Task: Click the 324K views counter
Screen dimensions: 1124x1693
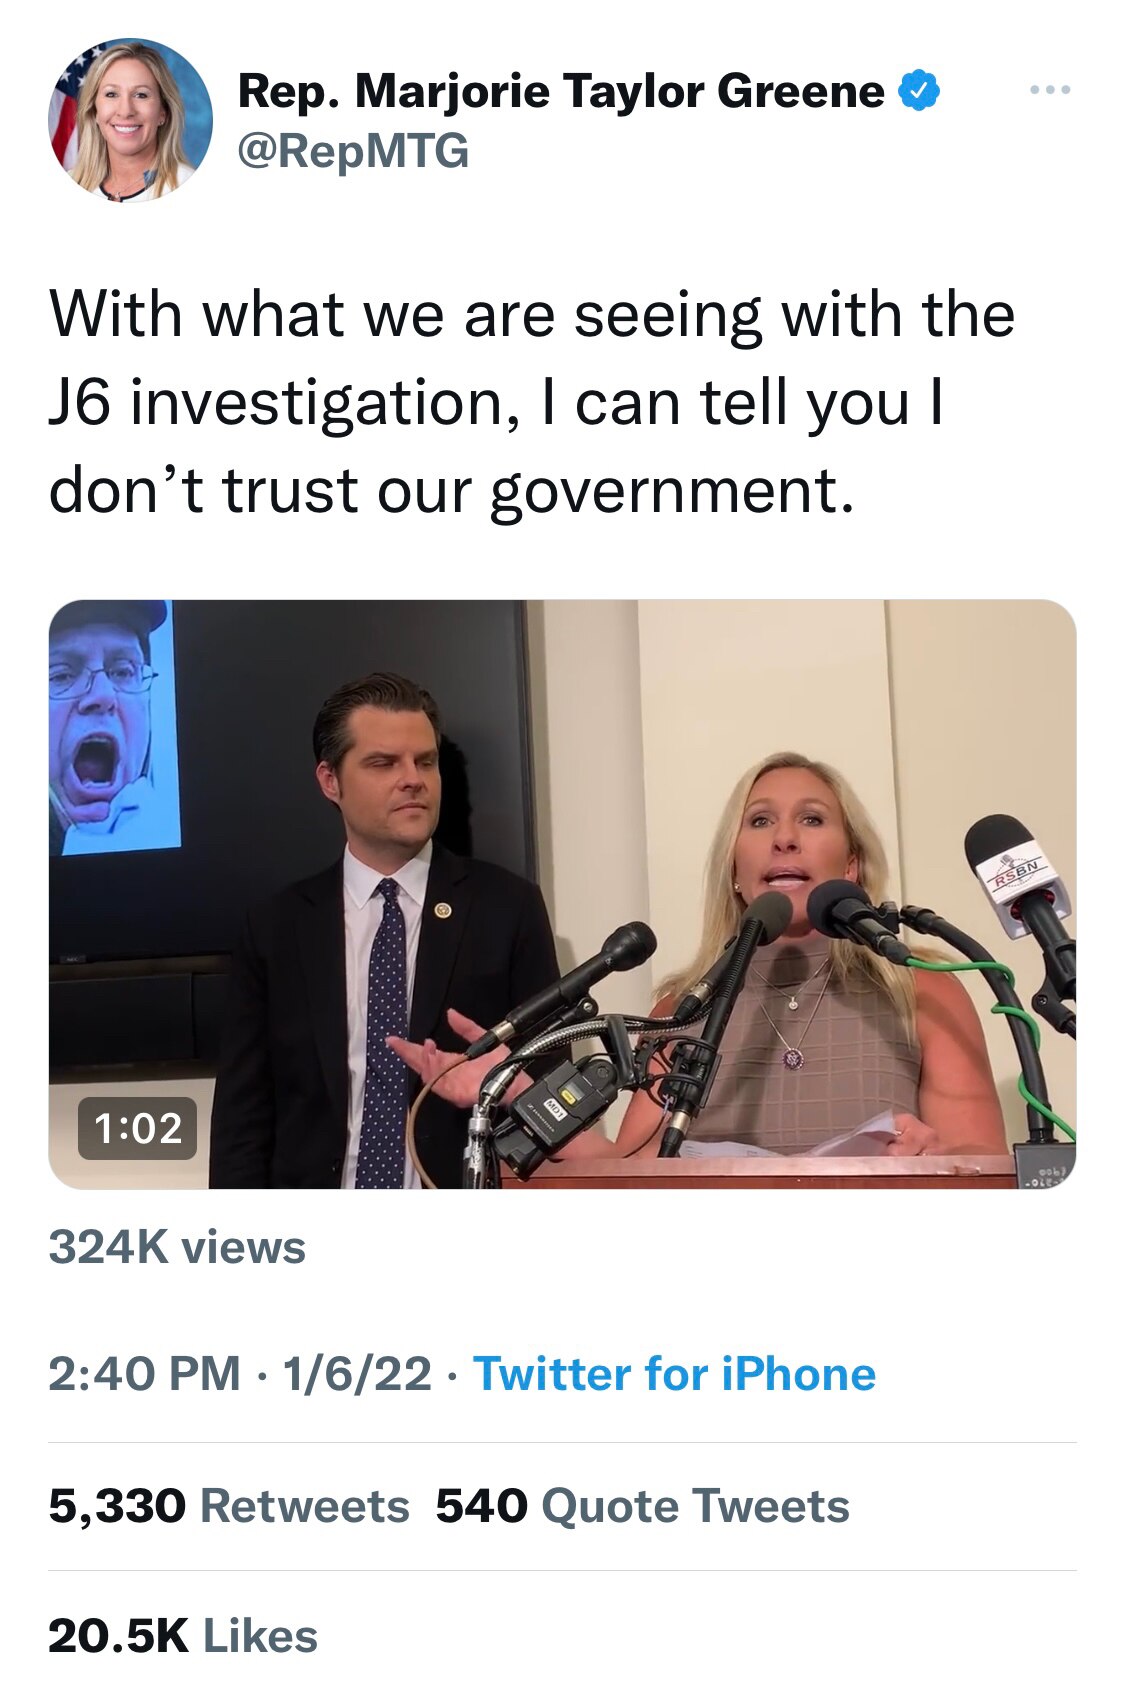Action: [x=177, y=1247]
